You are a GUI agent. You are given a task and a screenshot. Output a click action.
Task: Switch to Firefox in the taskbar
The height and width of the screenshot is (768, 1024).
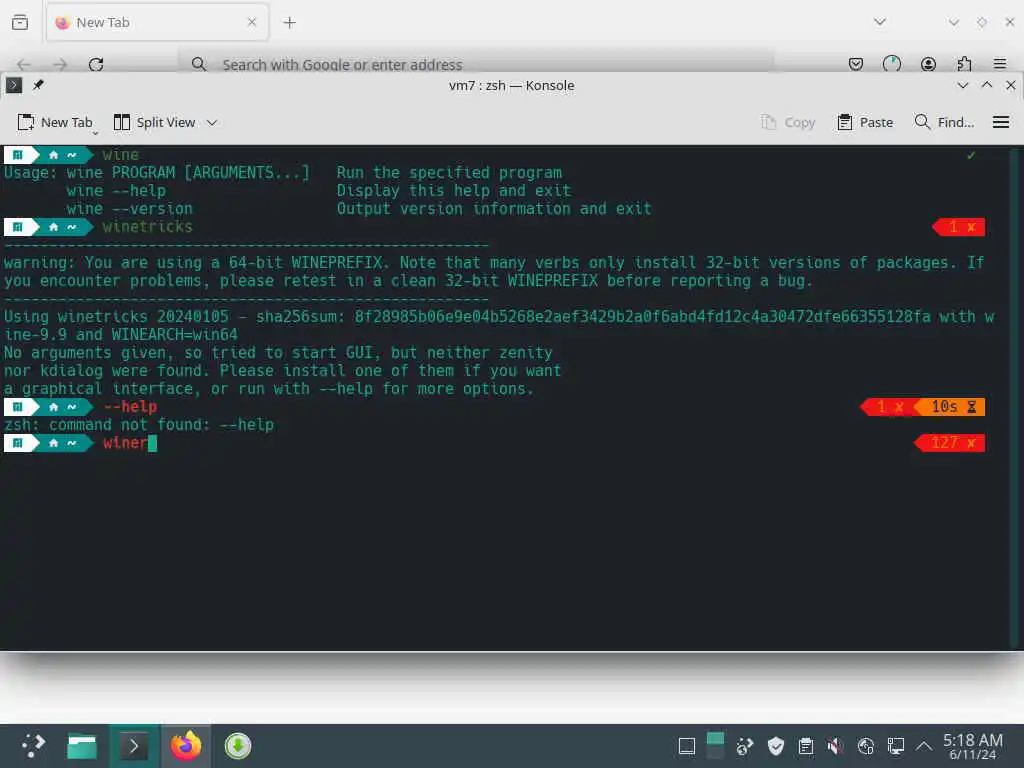186,746
